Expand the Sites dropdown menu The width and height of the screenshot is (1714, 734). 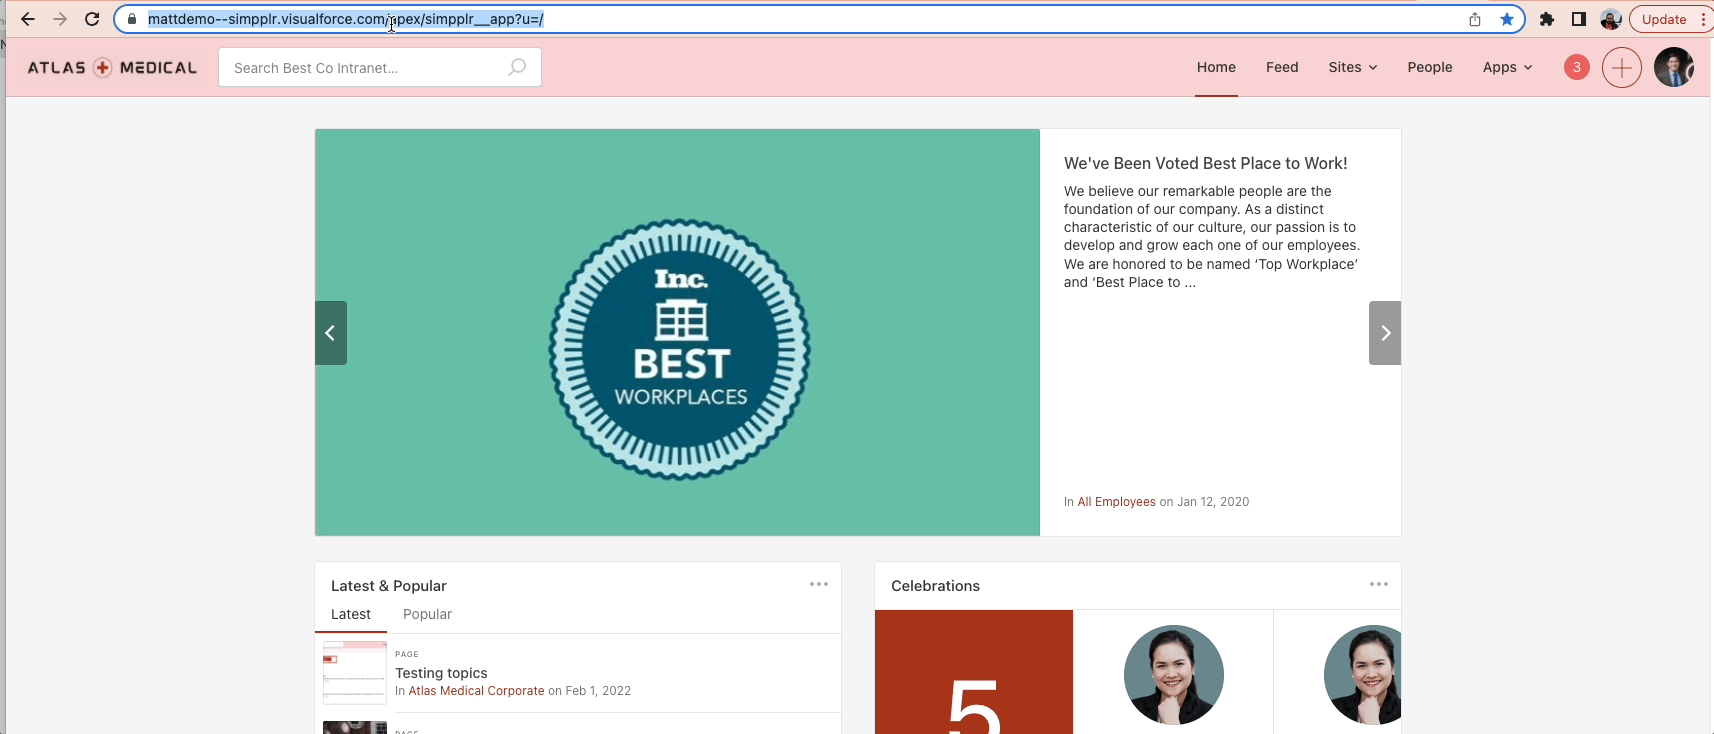1353,67
